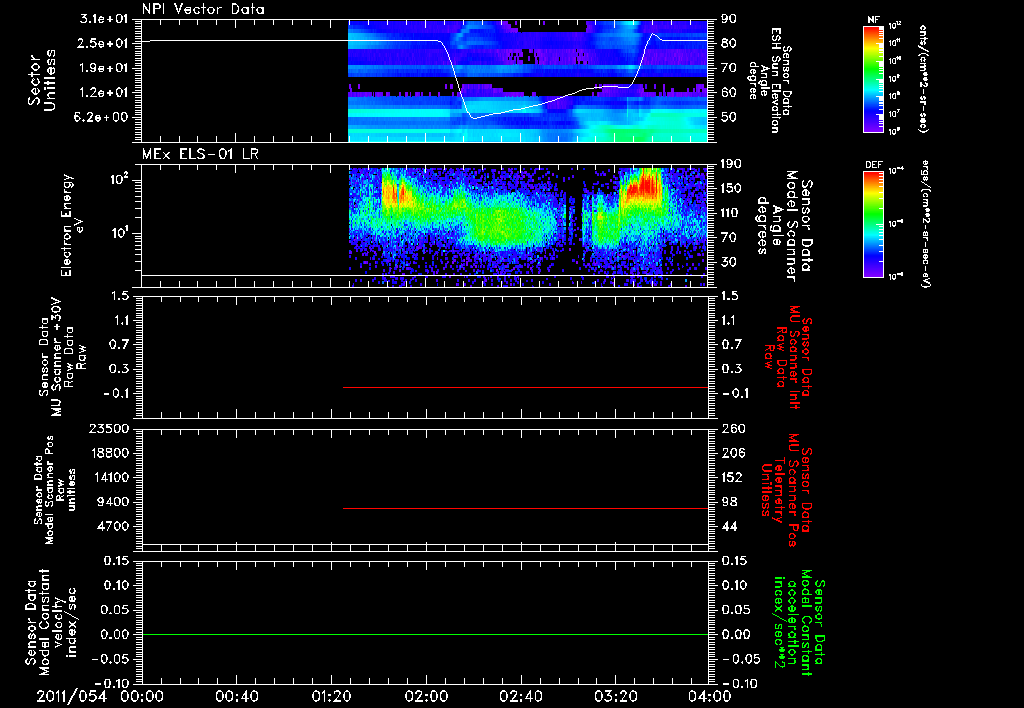The height and width of the screenshot is (708, 1024).
Task: Click the "Sector Unitless" axis title
Action: pos(41,80)
